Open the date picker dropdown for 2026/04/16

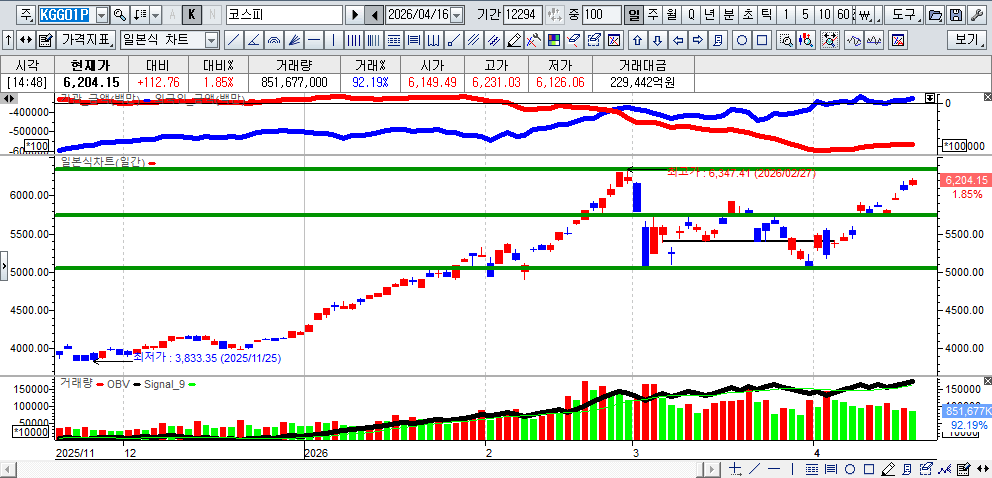(457, 15)
